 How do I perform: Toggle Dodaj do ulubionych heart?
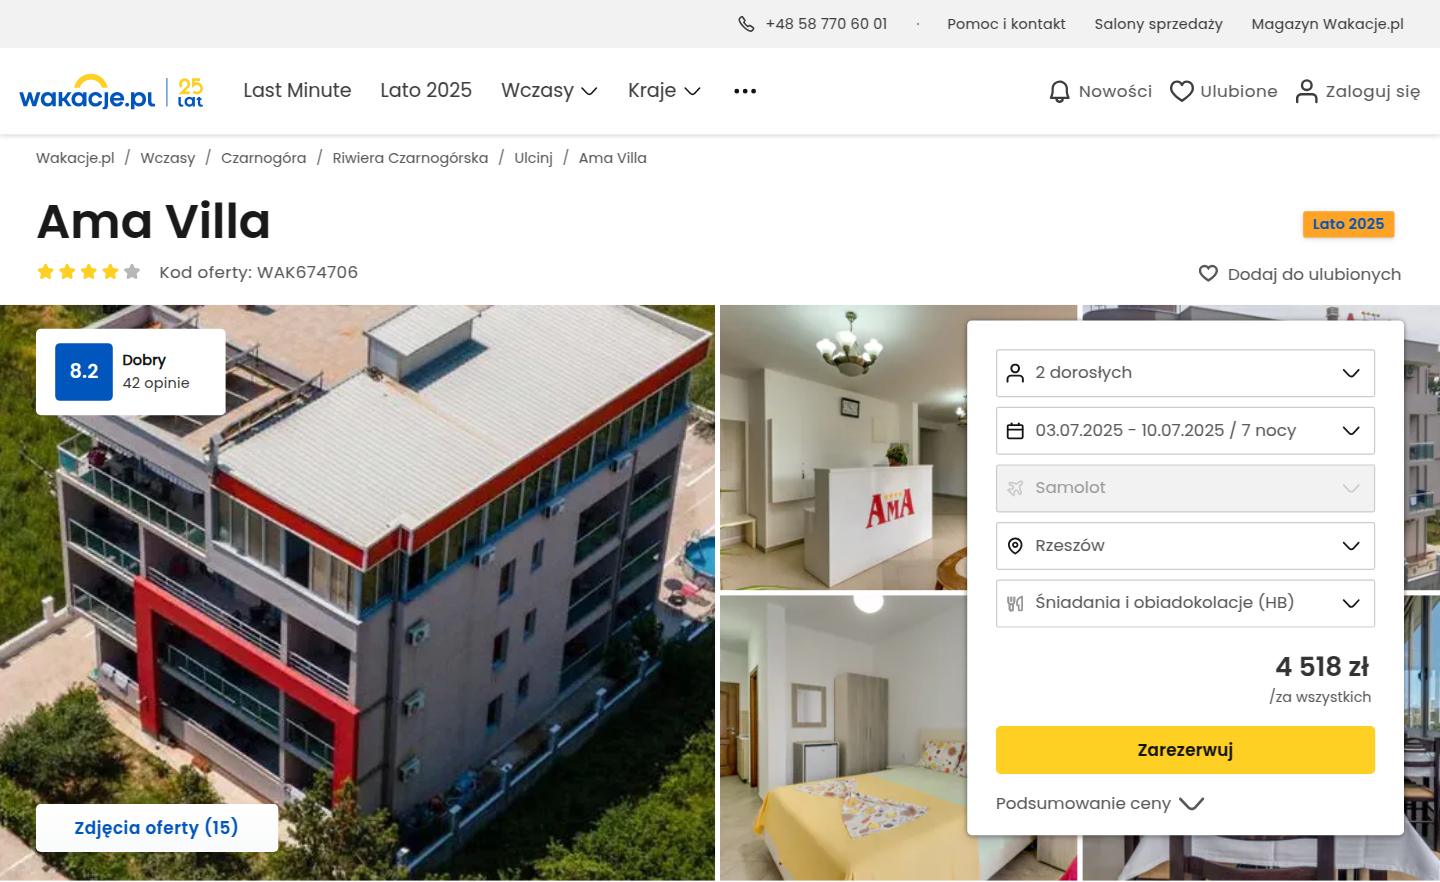tap(1208, 274)
